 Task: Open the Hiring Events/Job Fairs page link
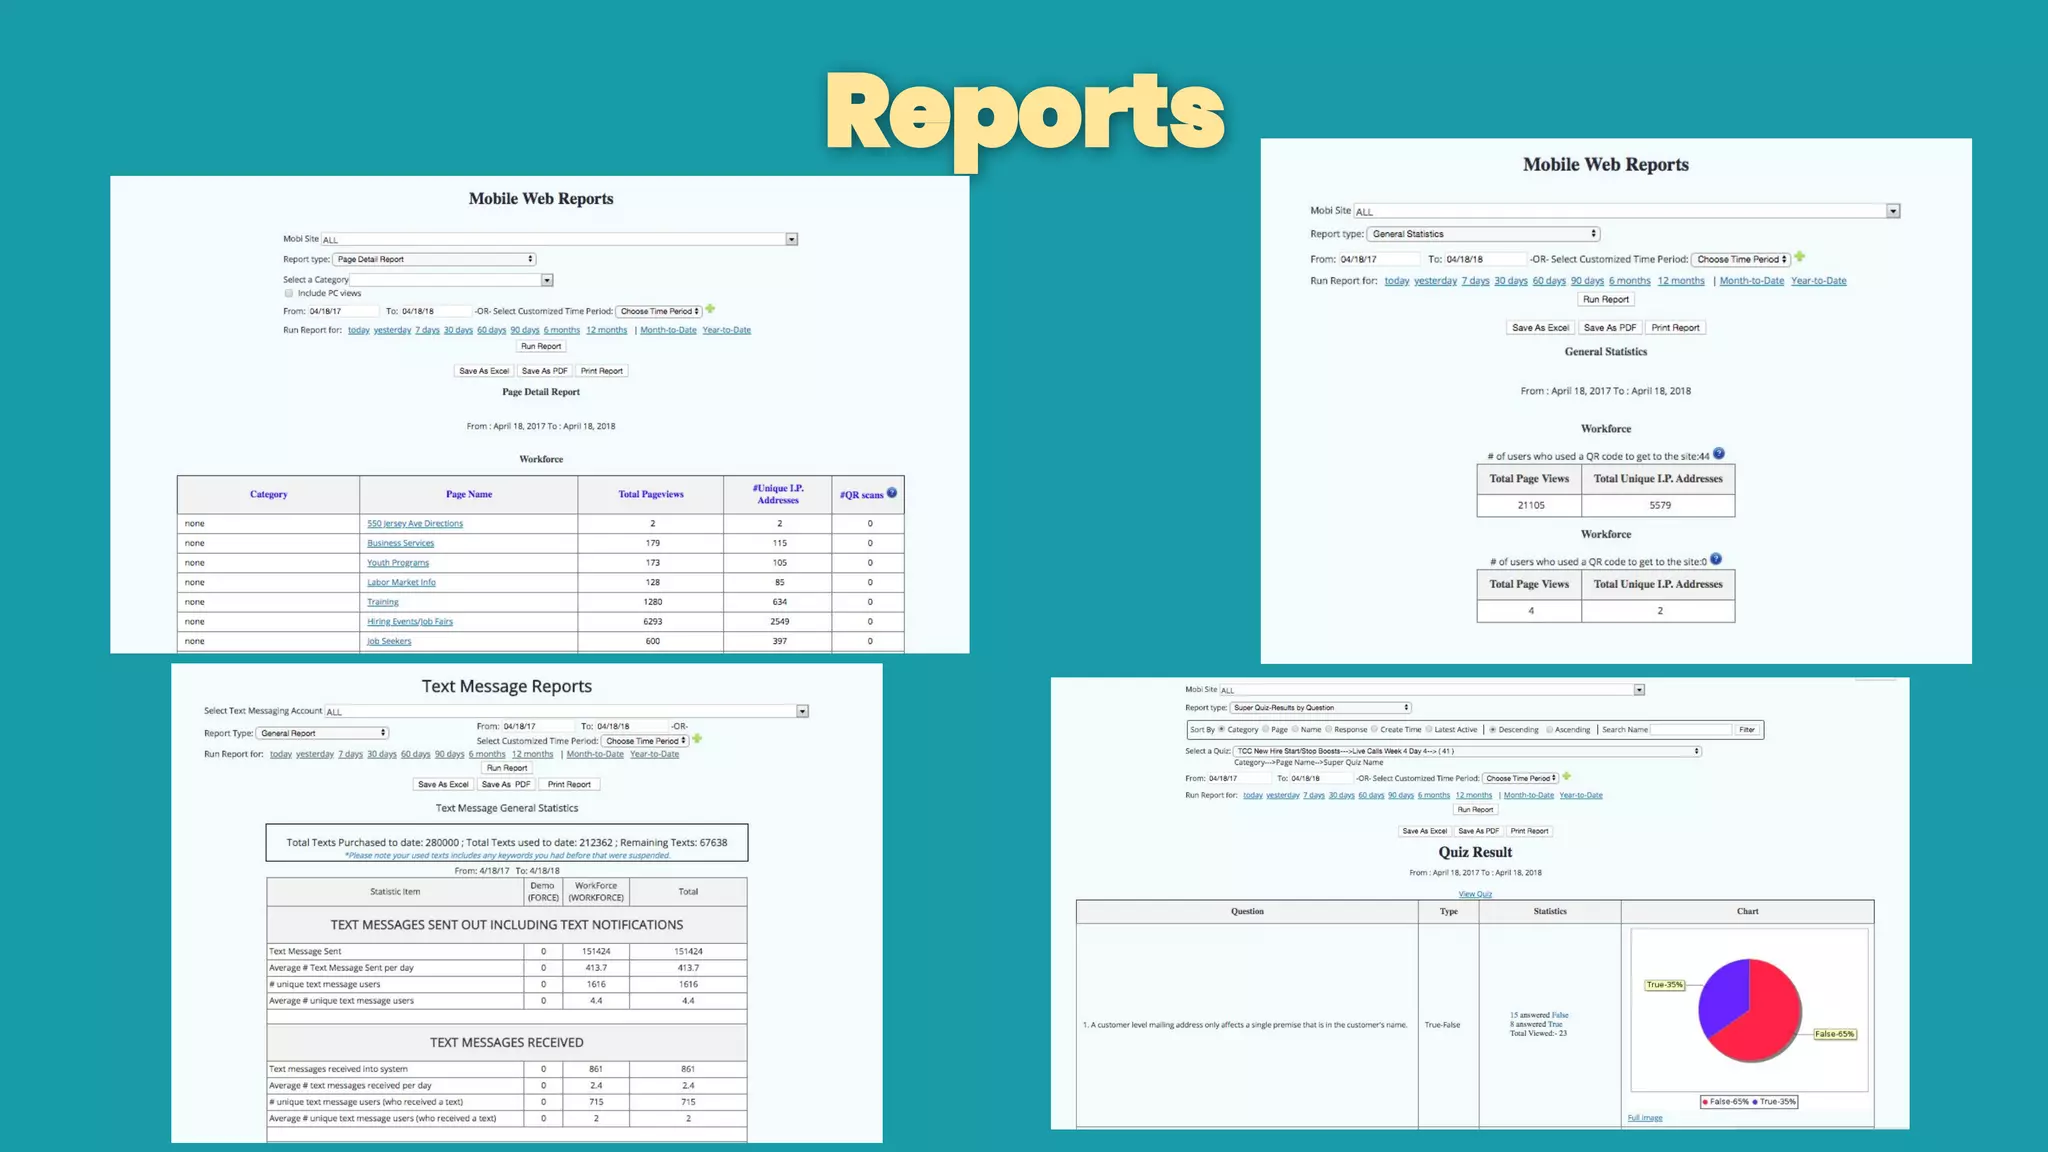click(409, 622)
